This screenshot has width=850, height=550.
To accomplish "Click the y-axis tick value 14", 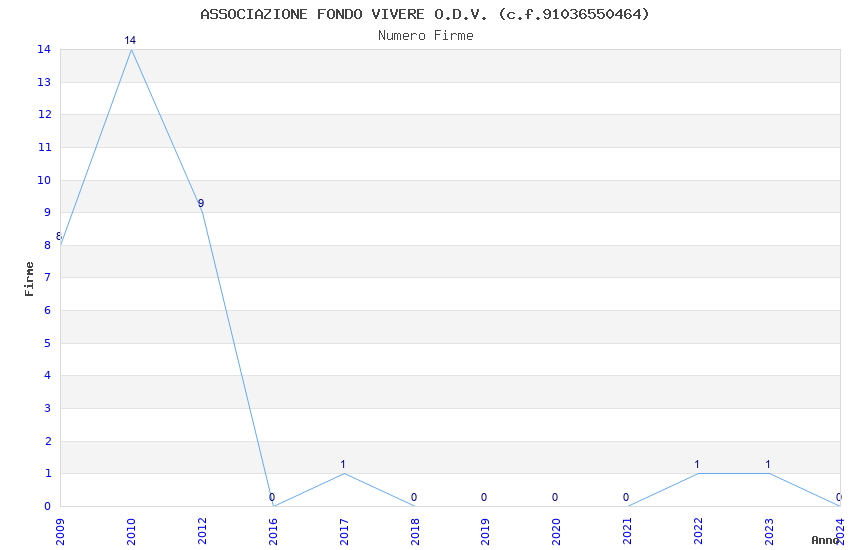I will (44, 49).
